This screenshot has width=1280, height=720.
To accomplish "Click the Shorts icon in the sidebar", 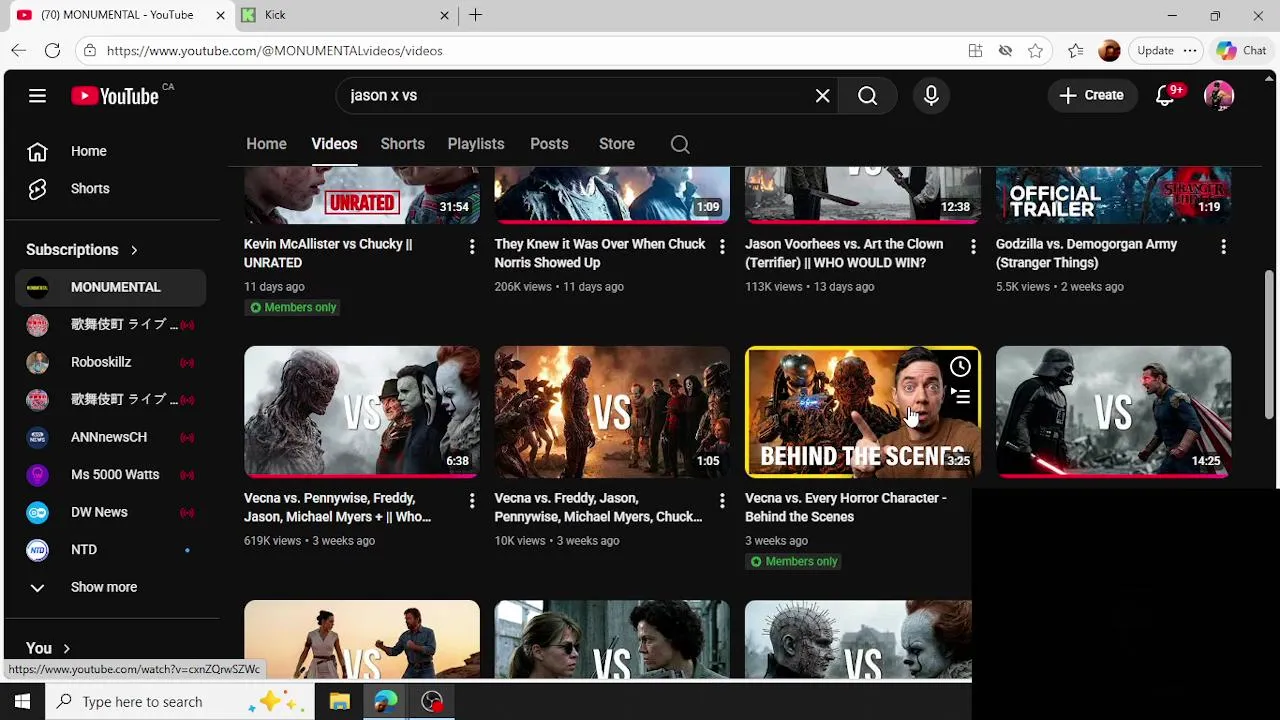I will click(37, 189).
